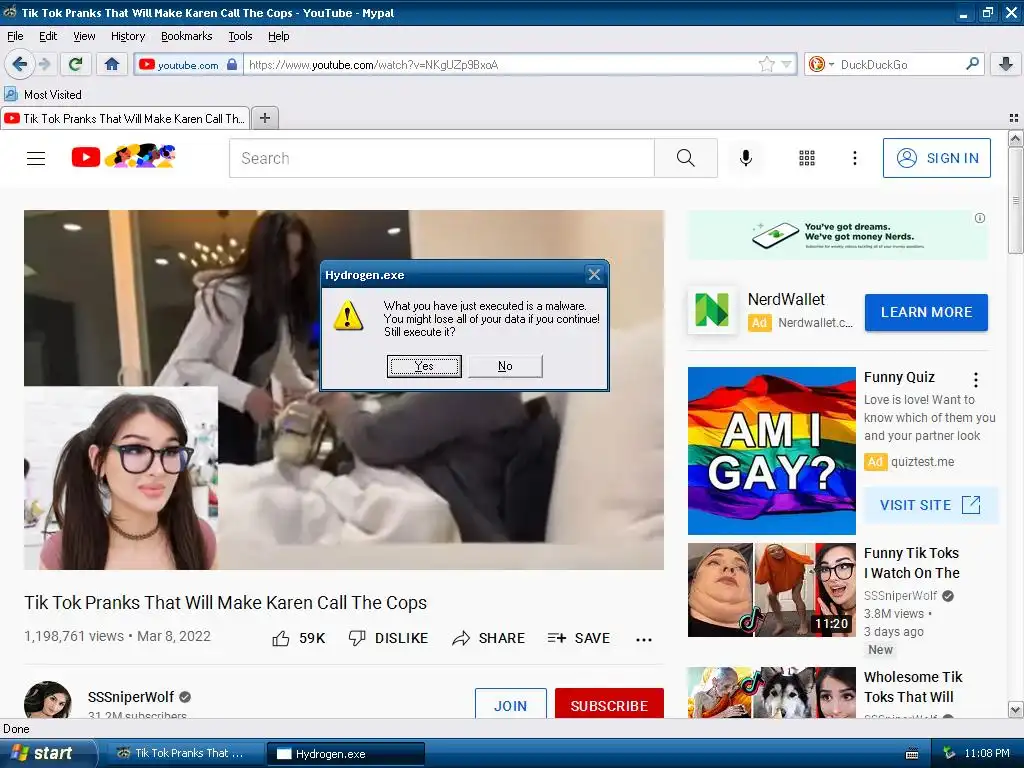This screenshot has width=1024, height=768.
Task: Click the YouTube logo
Action: (x=123, y=157)
